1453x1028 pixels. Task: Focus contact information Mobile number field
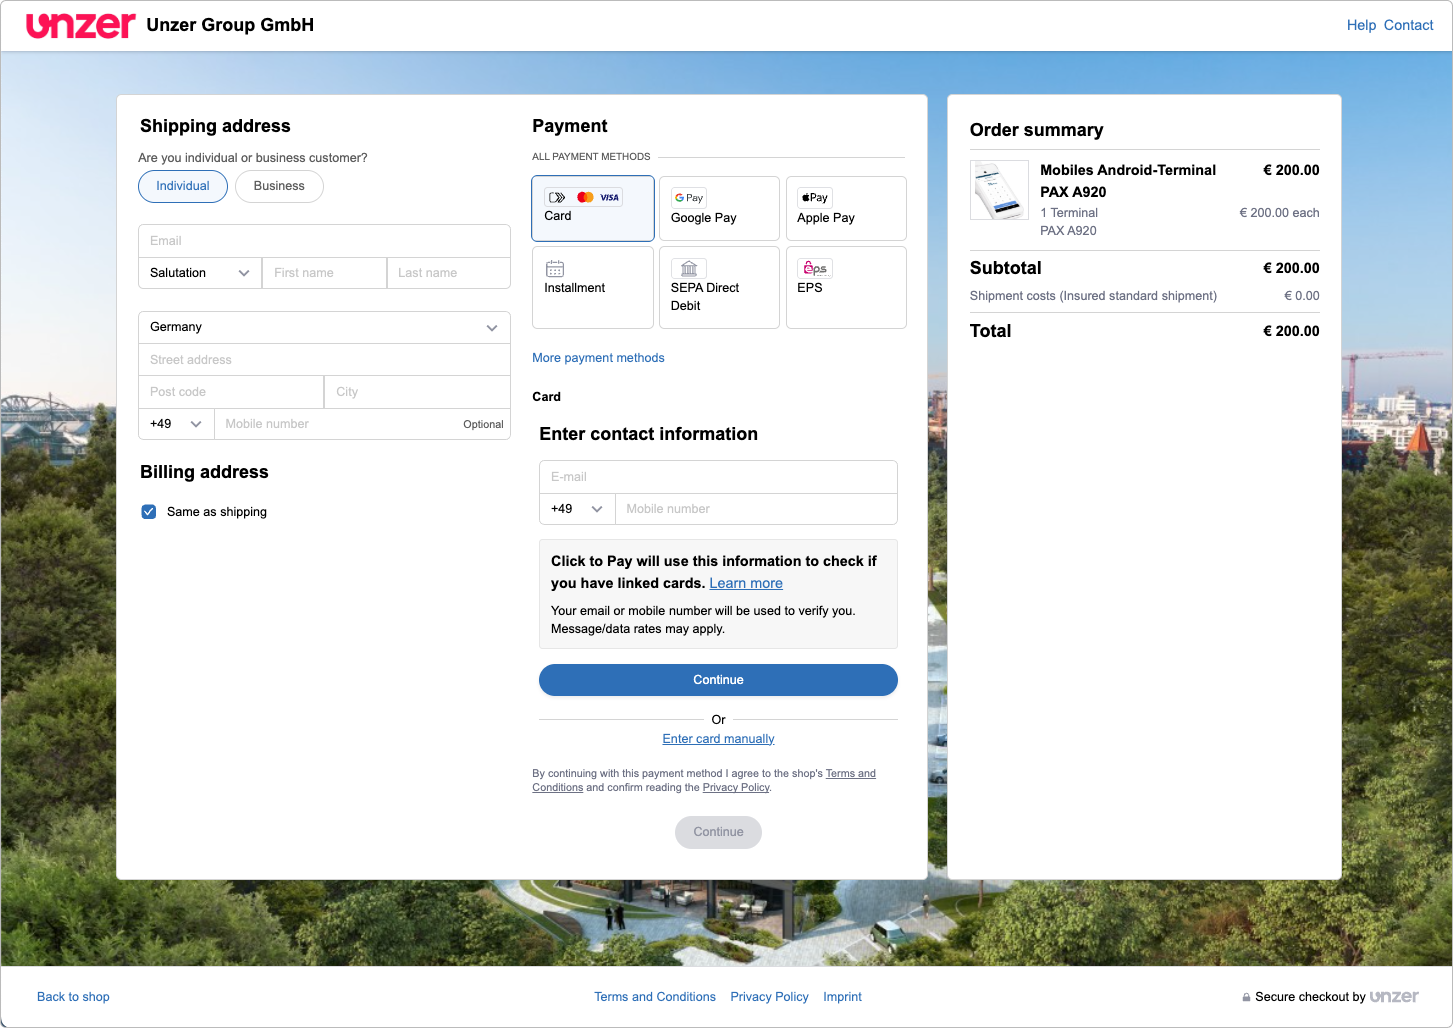coord(756,509)
